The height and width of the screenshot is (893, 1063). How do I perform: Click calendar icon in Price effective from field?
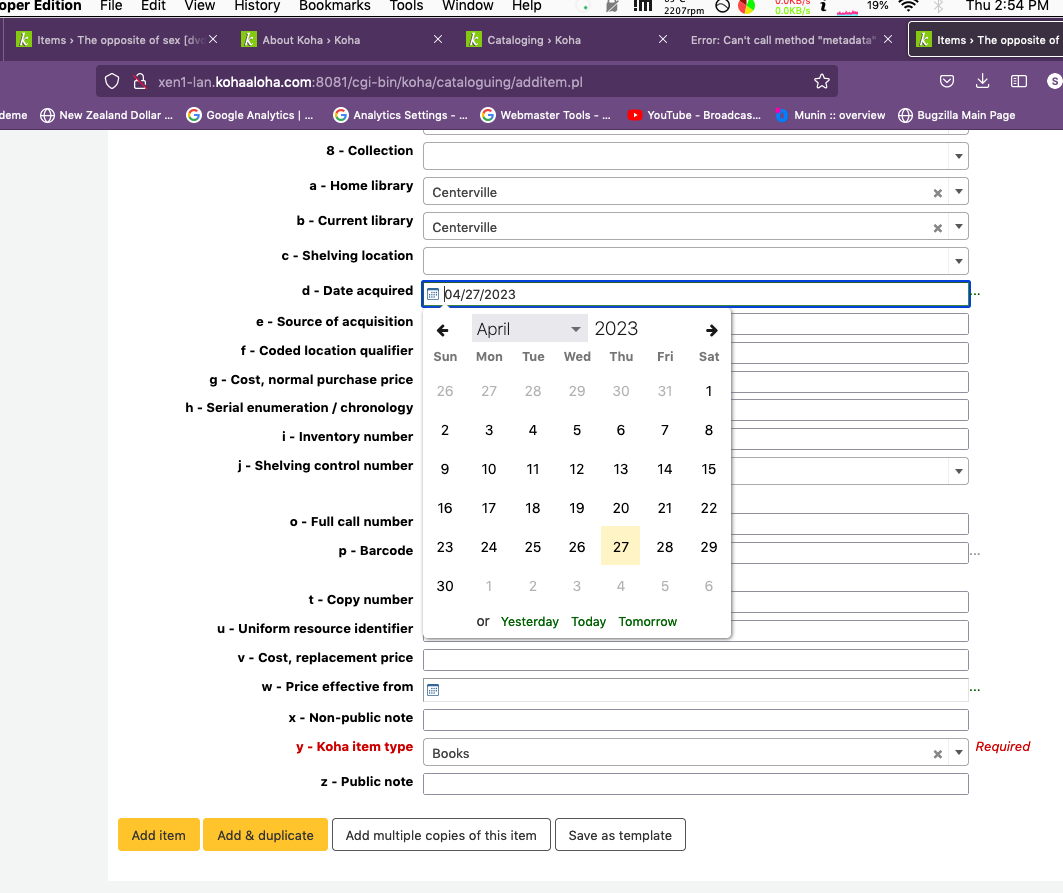click(x=433, y=689)
